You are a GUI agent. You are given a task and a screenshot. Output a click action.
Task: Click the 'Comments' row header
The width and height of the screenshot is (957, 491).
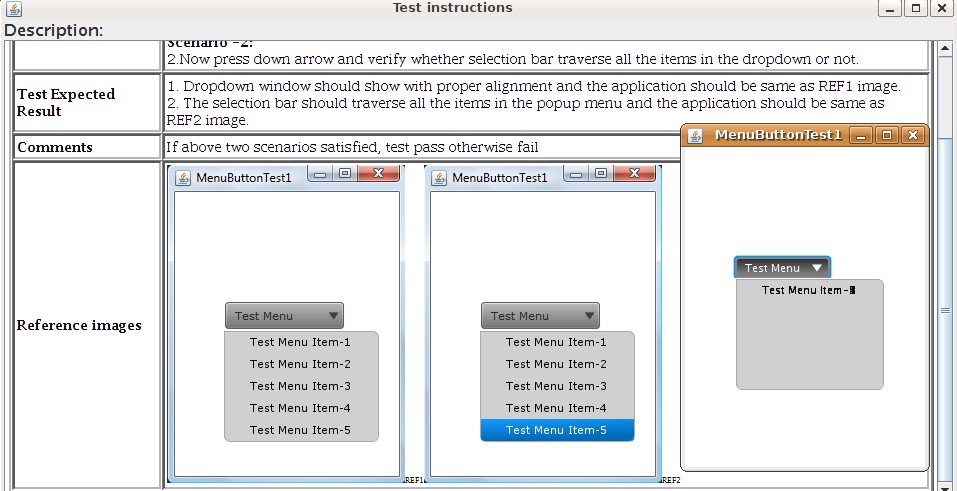click(x=87, y=147)
